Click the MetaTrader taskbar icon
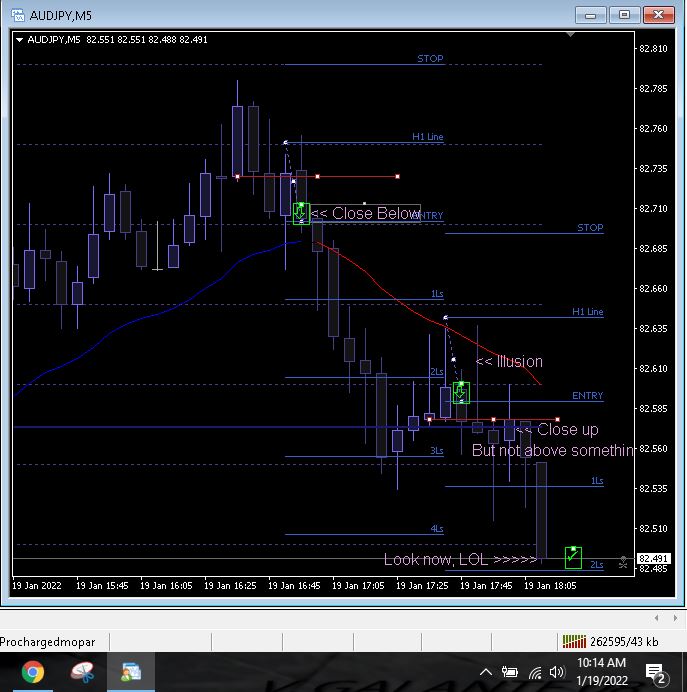687x692 pixels. [131, 672]
